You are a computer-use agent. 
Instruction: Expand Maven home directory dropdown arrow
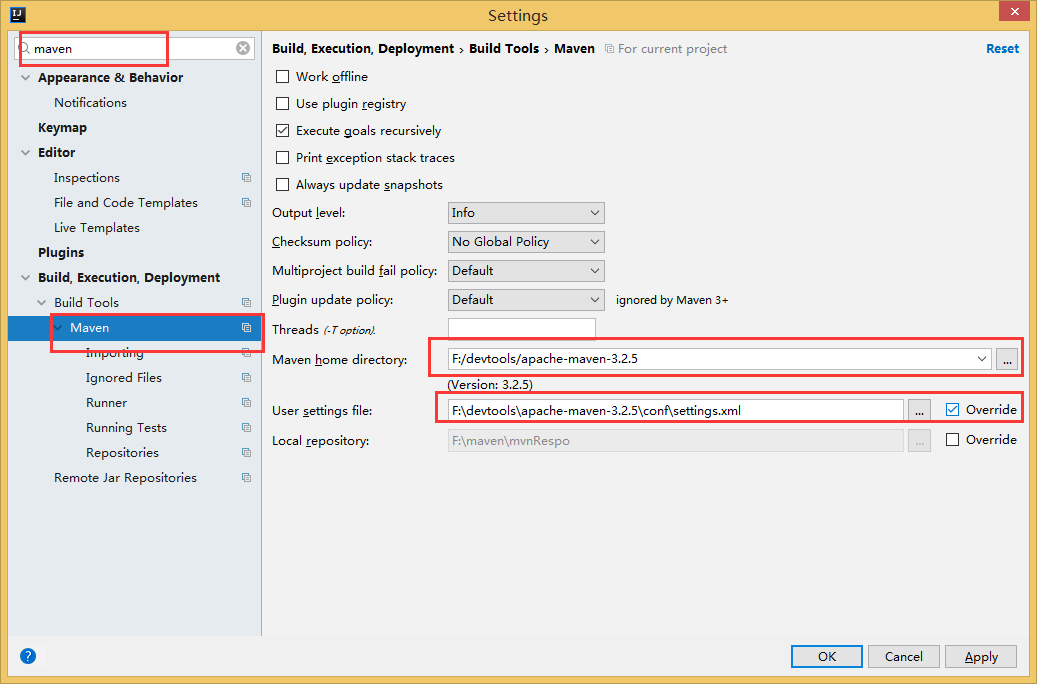pyautogui.click(x=981, y=359)
